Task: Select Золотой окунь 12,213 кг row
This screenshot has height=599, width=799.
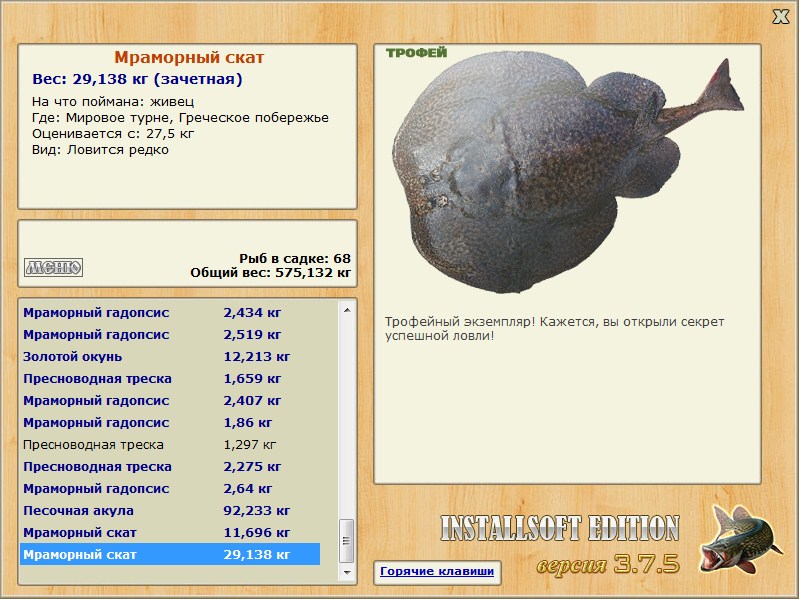Action: pyautogui.click(x=170, y=357)
